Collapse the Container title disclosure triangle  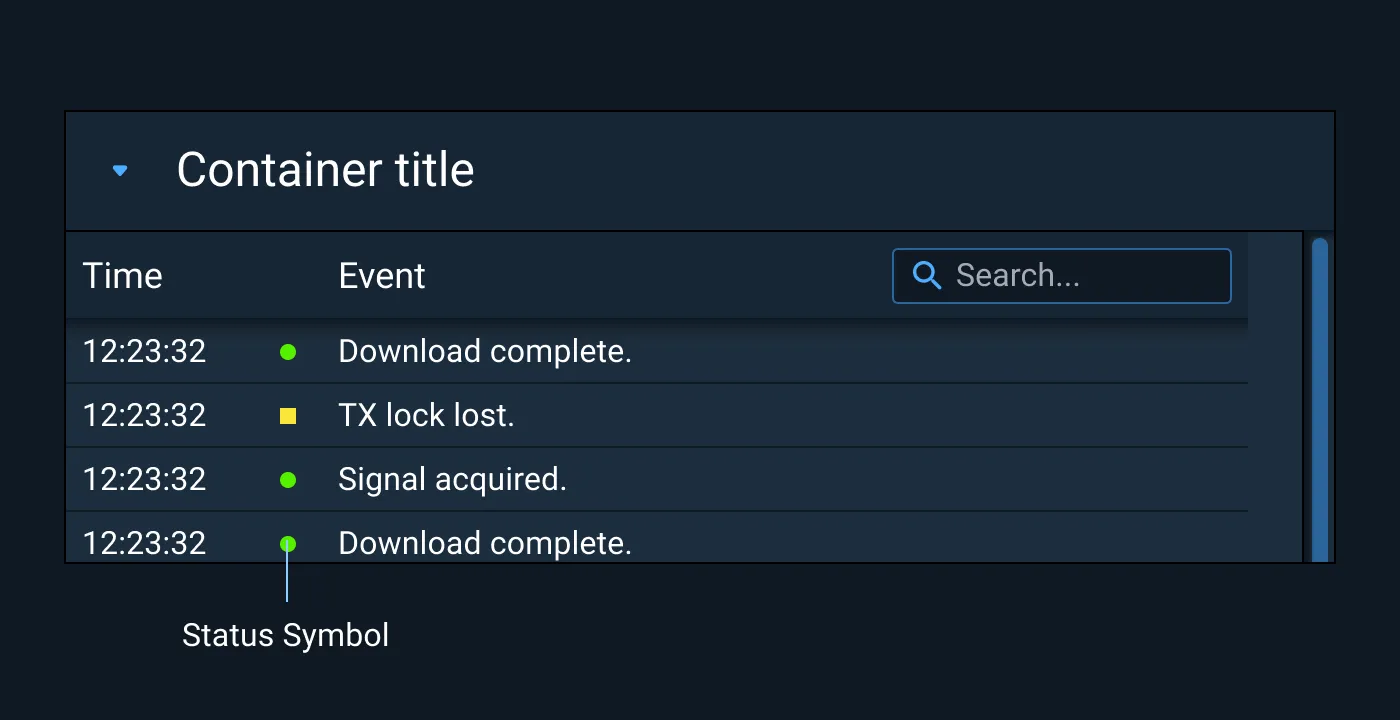(120, 171)
